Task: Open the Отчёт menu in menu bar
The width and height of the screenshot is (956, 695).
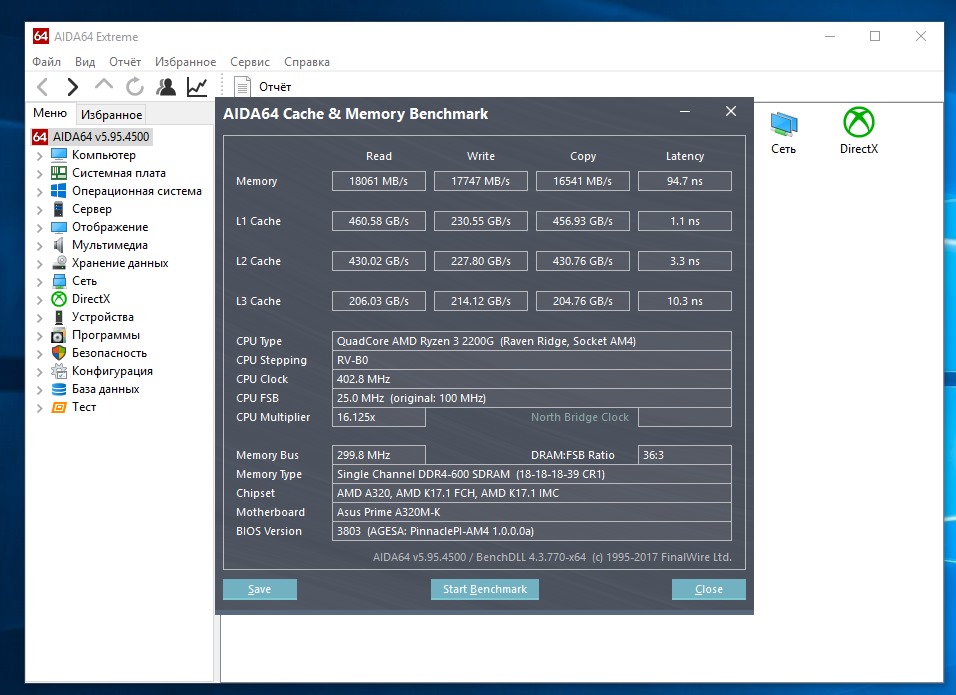Action: point(125,62)
